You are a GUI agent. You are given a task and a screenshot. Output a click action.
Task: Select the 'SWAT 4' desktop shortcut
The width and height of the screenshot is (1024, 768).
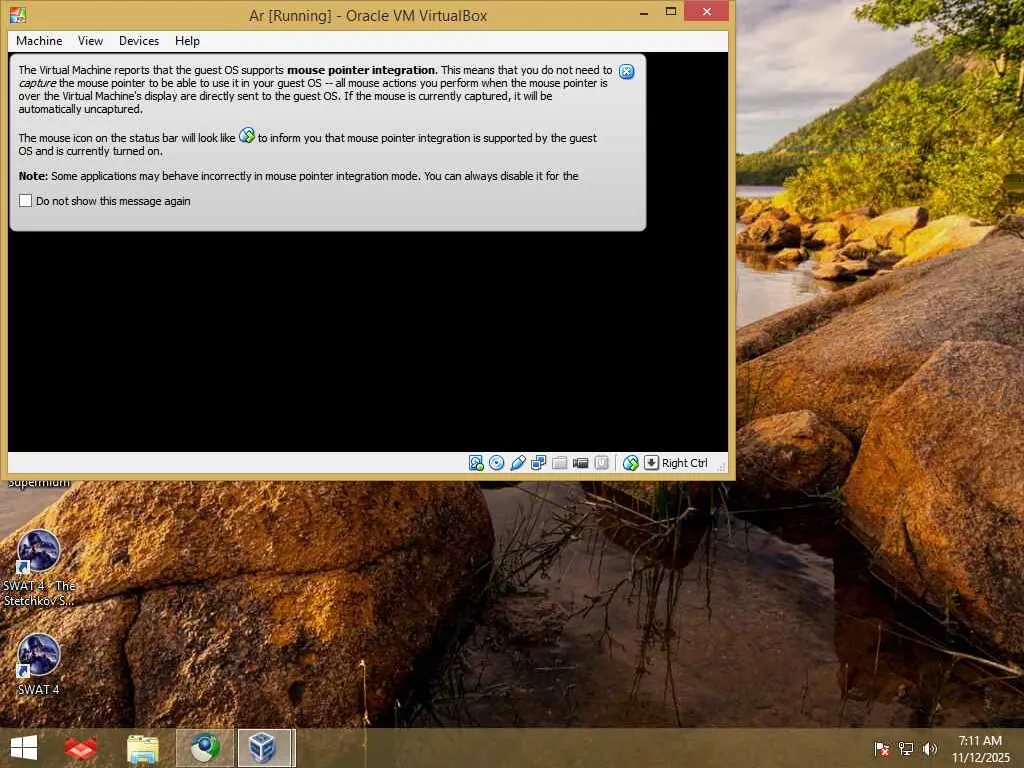[39, 664]
